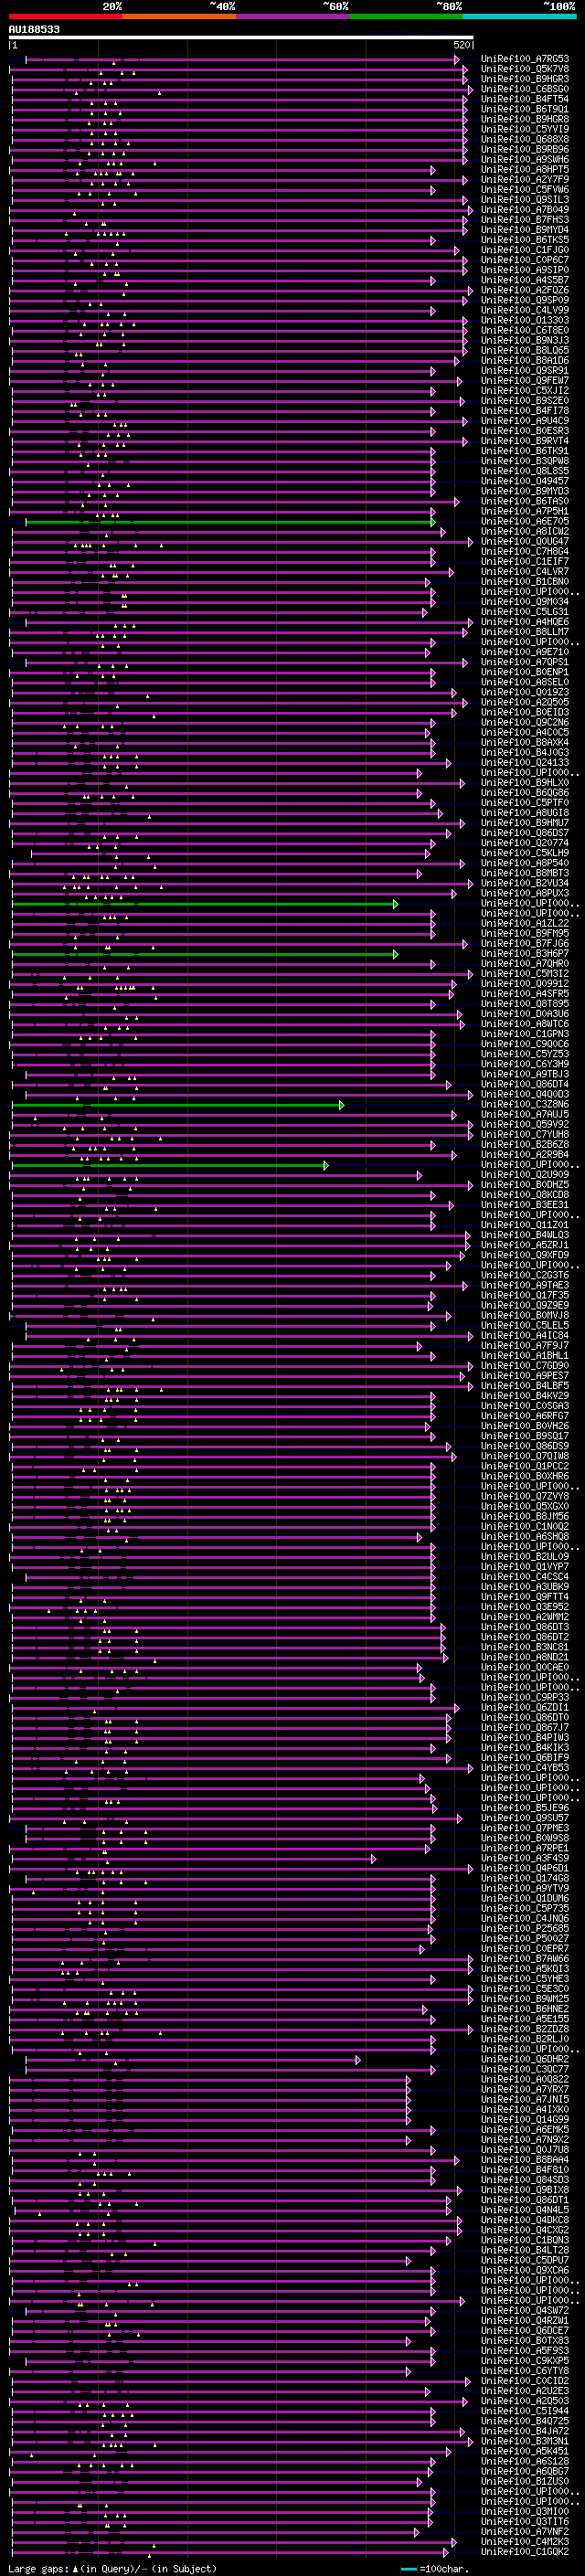Viewport: 585px width, 2576px height.
Task: Select label UniRef100_C1BQN3
Action: [x=525, y=2240]
